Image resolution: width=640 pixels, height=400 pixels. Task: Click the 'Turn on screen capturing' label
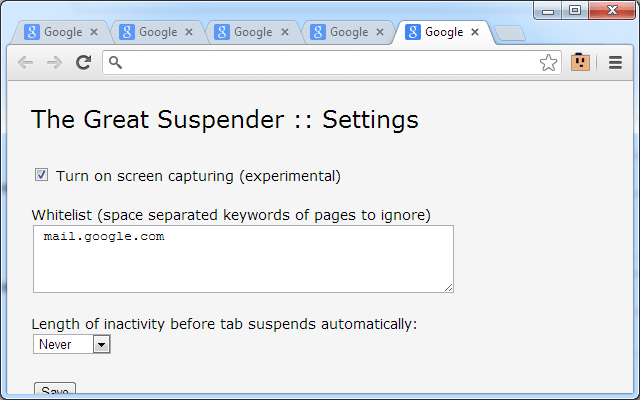[198, 176]
